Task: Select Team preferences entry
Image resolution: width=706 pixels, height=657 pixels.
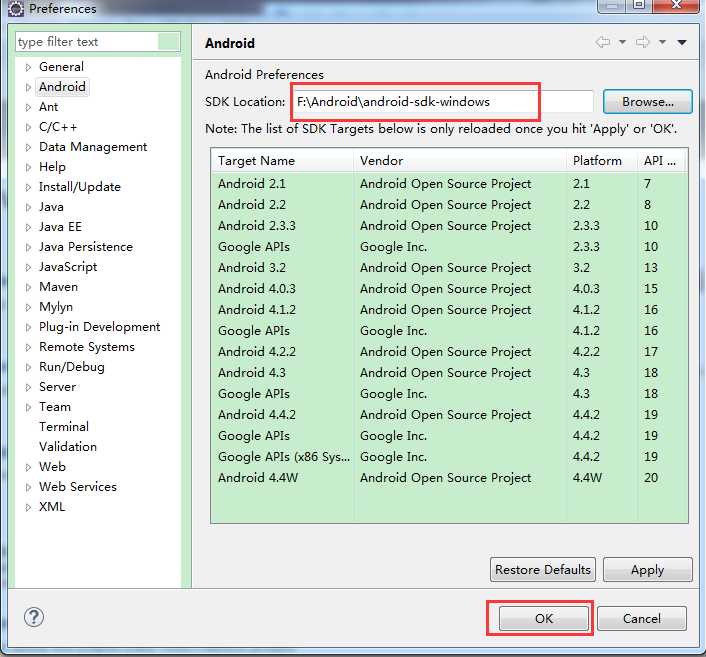Action: click(x=55, y=407)
